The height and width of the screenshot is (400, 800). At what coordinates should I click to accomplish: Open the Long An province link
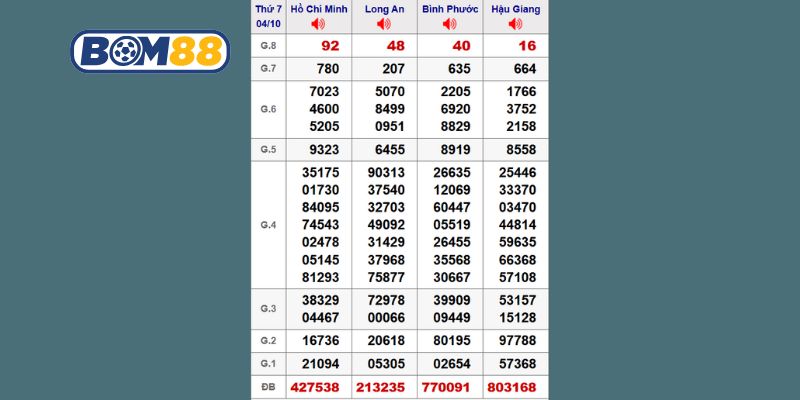[383, 8]
